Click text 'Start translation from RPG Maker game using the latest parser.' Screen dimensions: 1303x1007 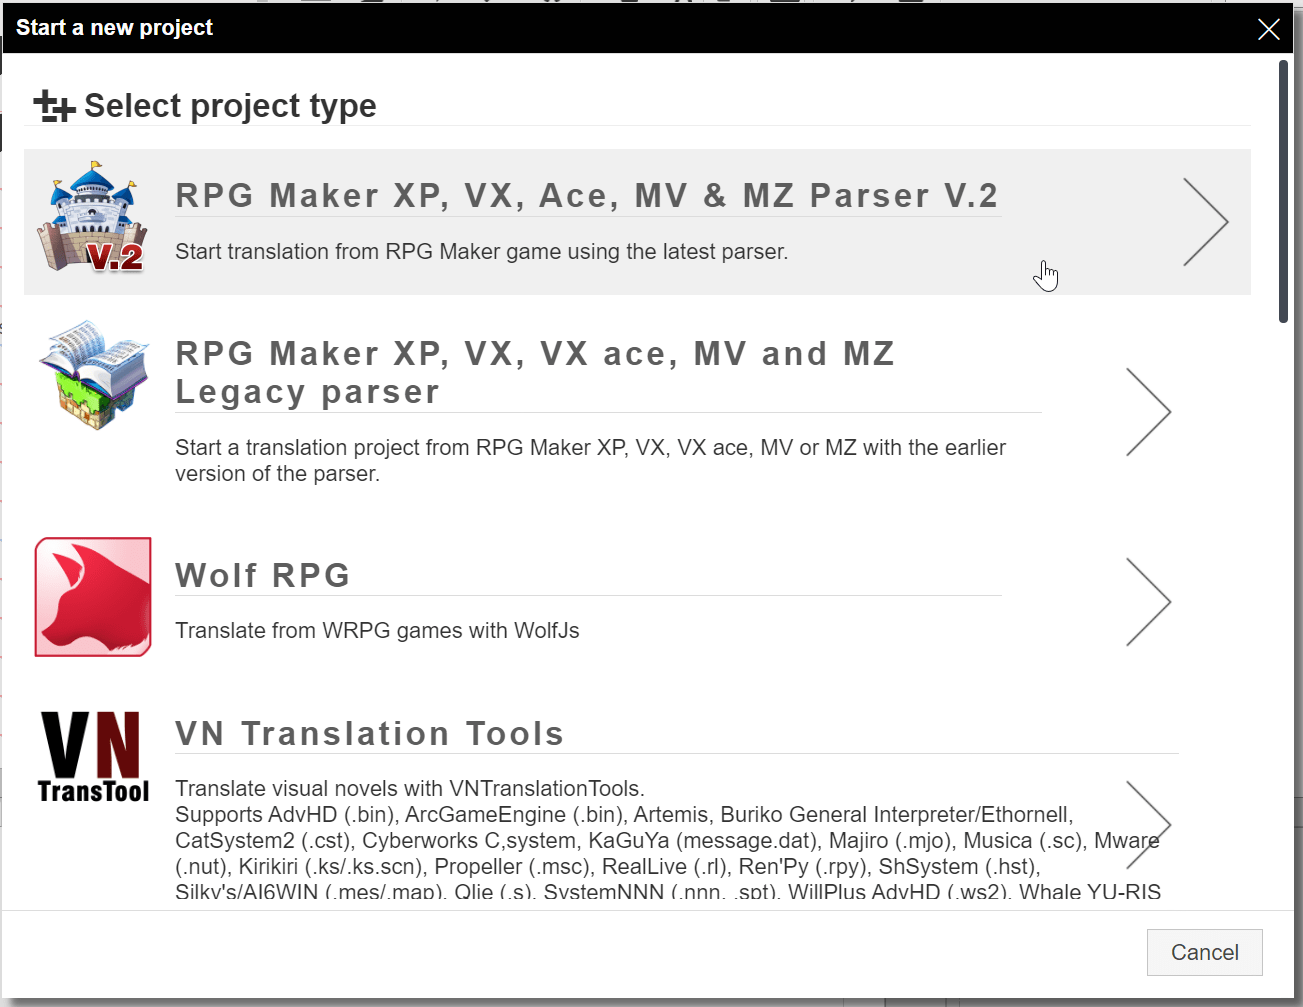click(482, 251)
